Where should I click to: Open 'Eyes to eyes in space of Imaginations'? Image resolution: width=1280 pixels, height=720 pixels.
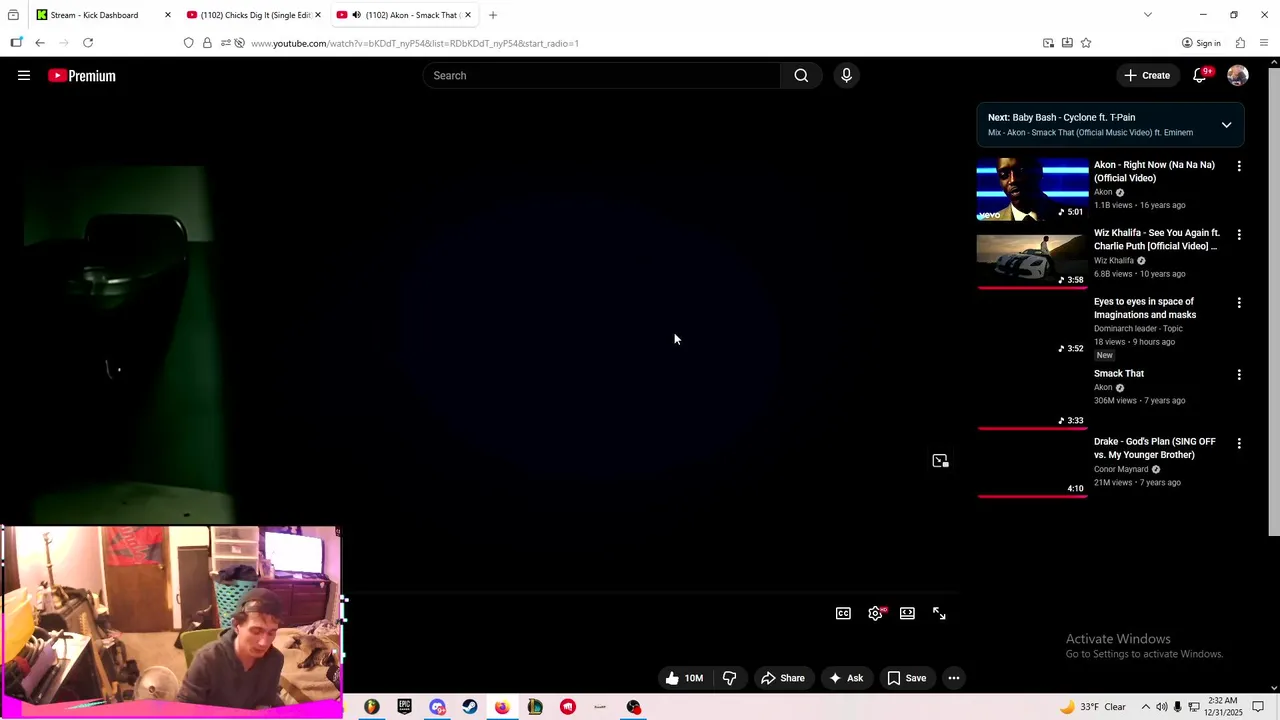(1145, 308)
